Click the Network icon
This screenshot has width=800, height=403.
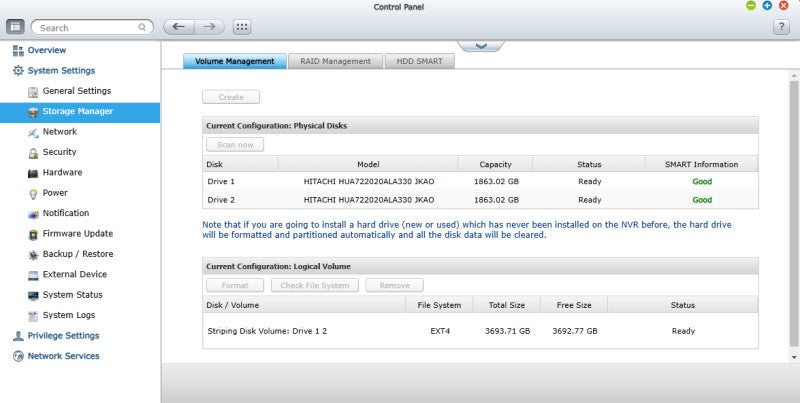click(x=33, y=132)
